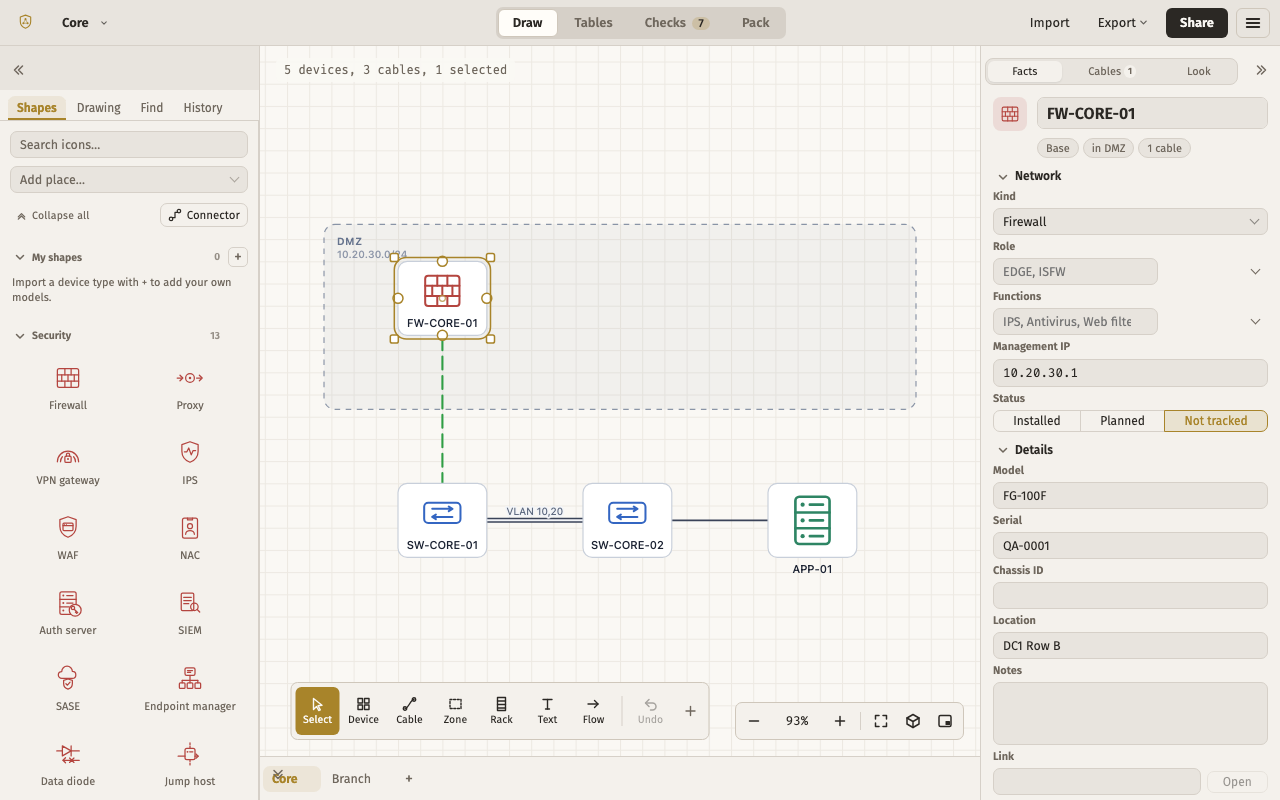Toggle the 3D cube view icon
Image resolution: width=1280 pixels, height=800 pixels.
tap(913, 721)
